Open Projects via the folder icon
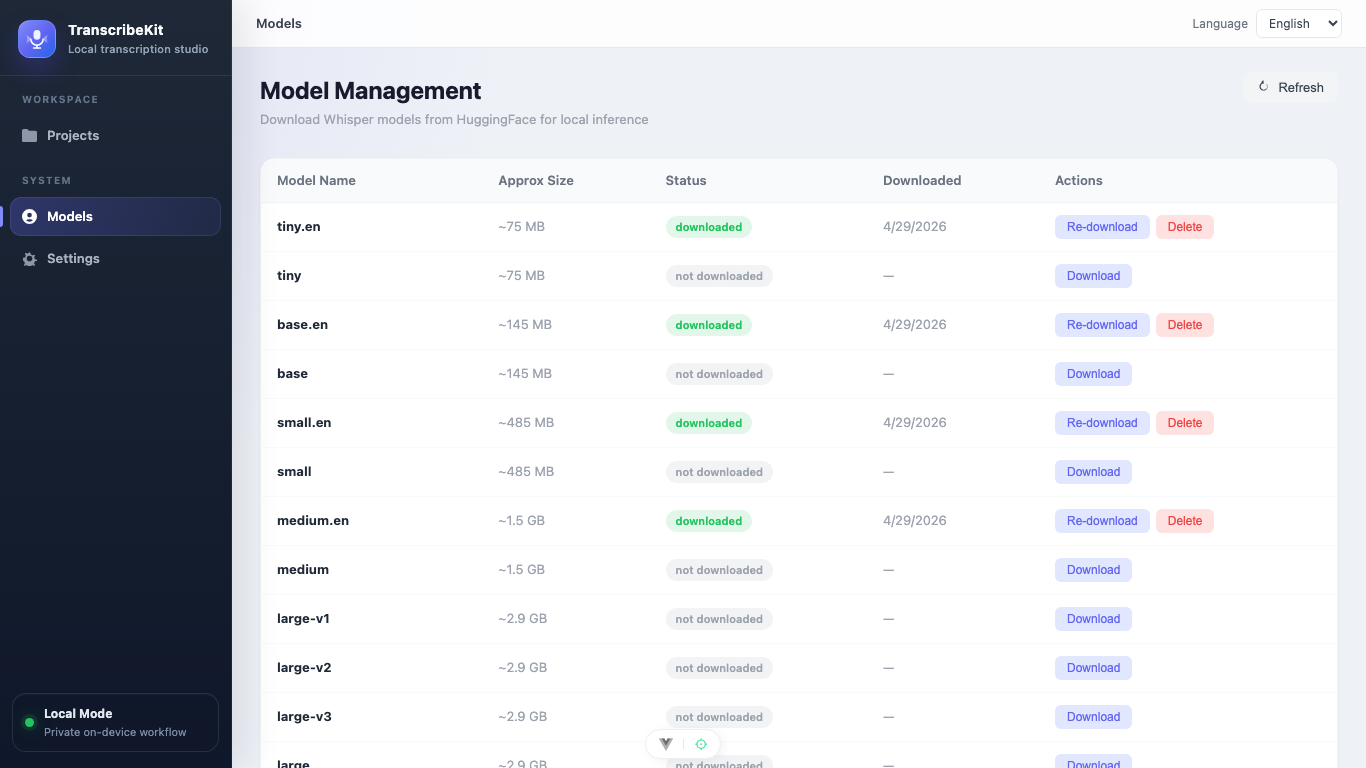Image resolution: width=1366 pixels, height=768 pixels. 30,136
